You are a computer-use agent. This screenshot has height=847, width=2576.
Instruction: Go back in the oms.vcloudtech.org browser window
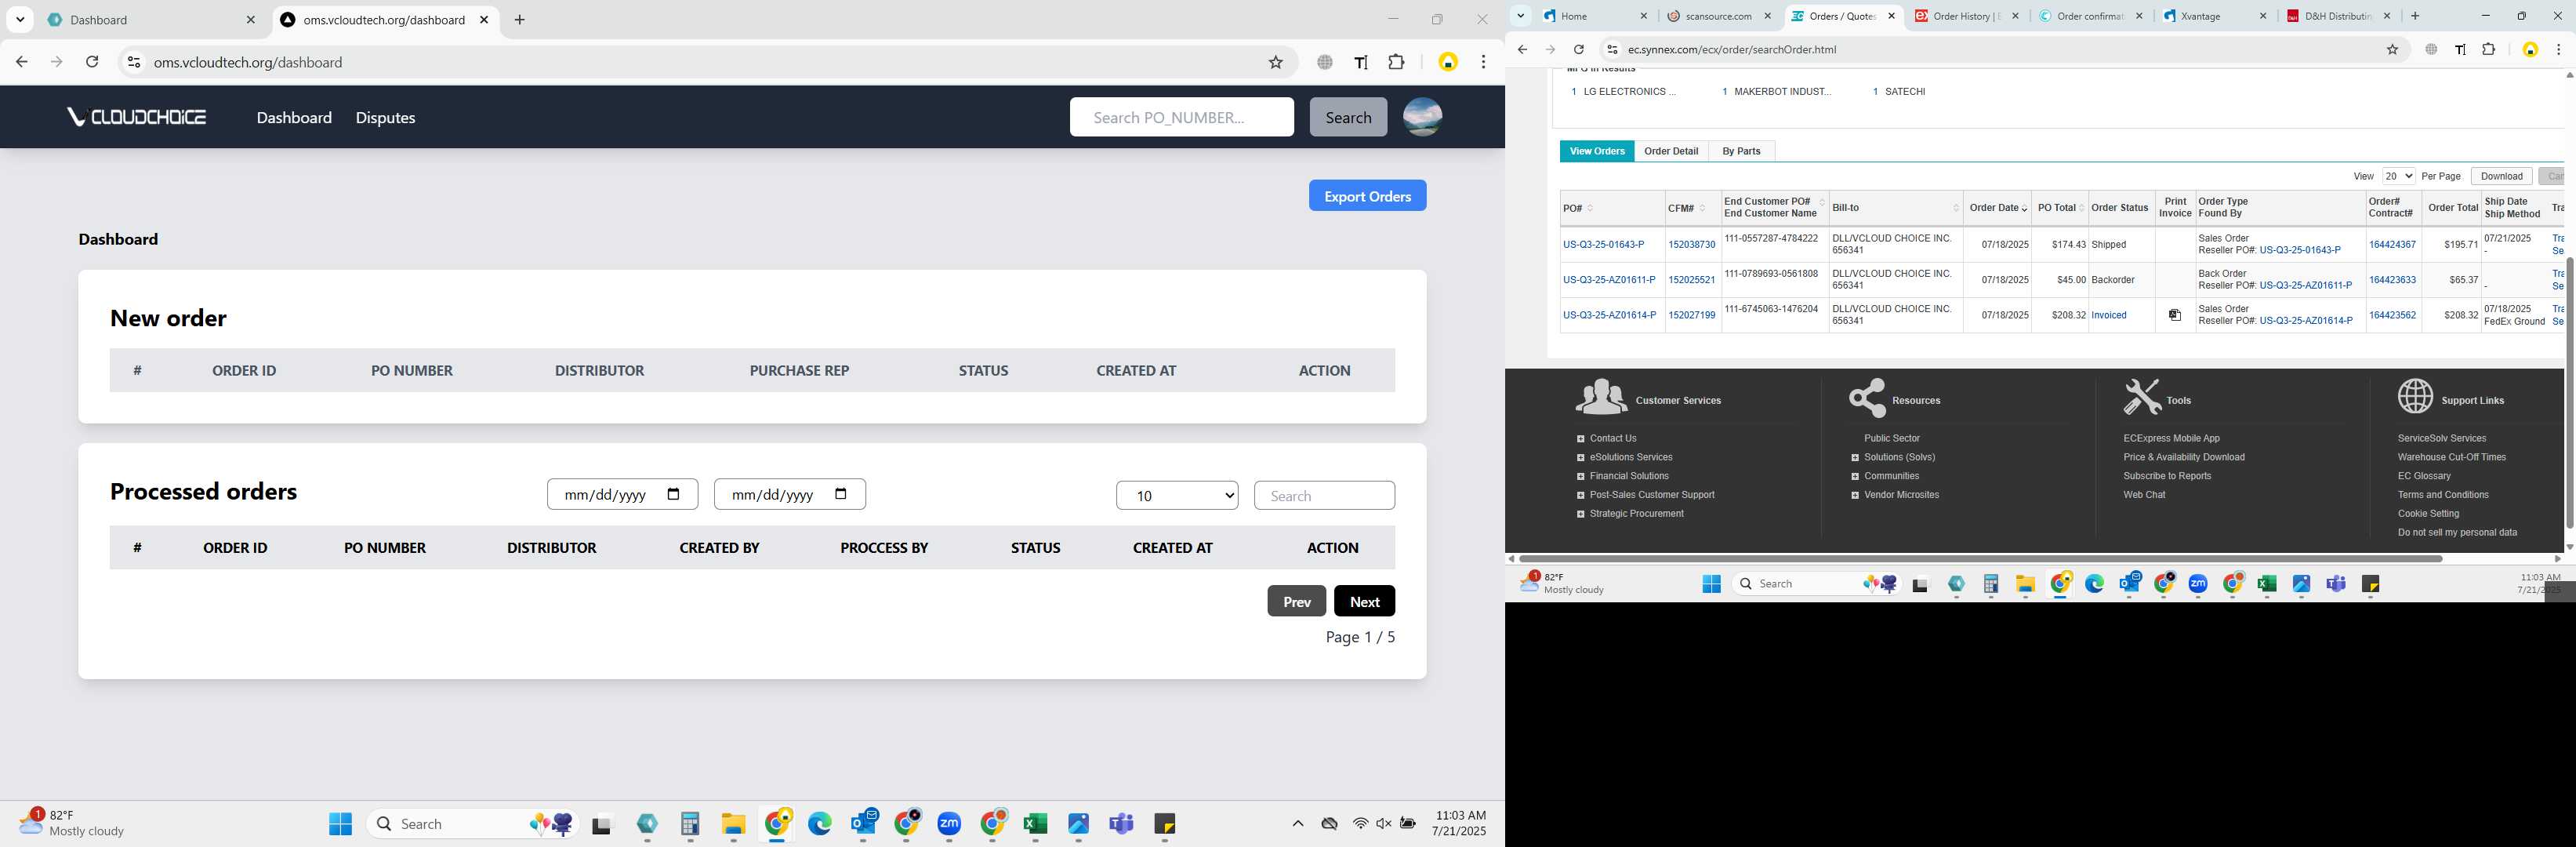coord(21,62)
